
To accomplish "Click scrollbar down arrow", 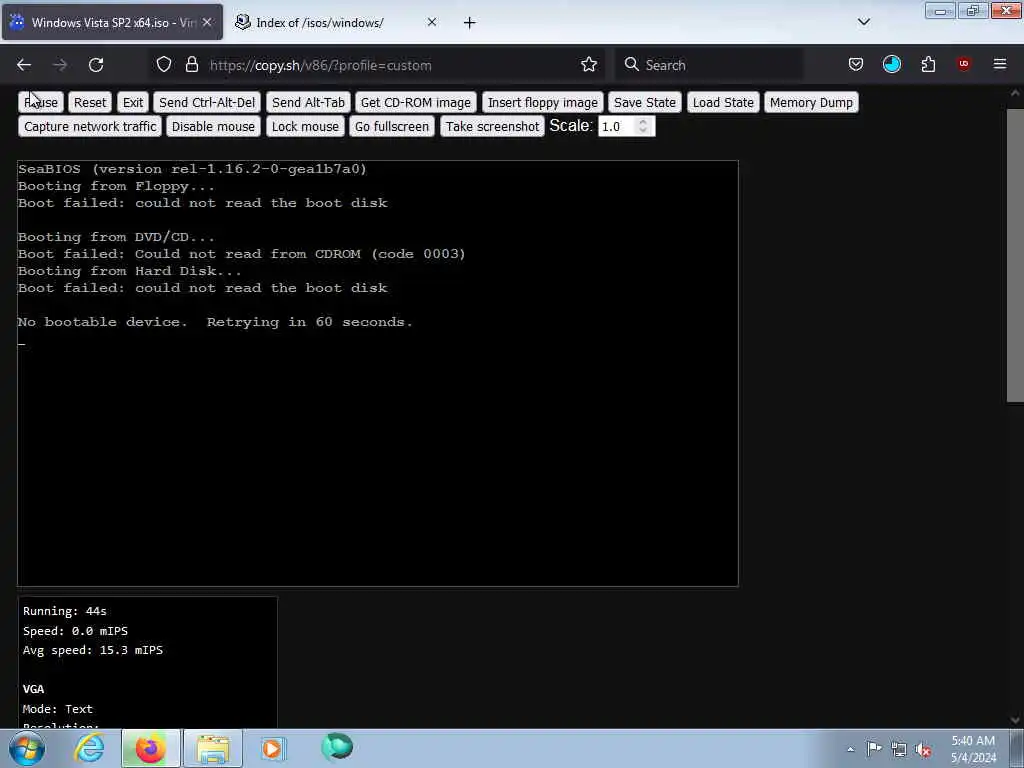I will pyautogui.click(x=1015, y=720).
